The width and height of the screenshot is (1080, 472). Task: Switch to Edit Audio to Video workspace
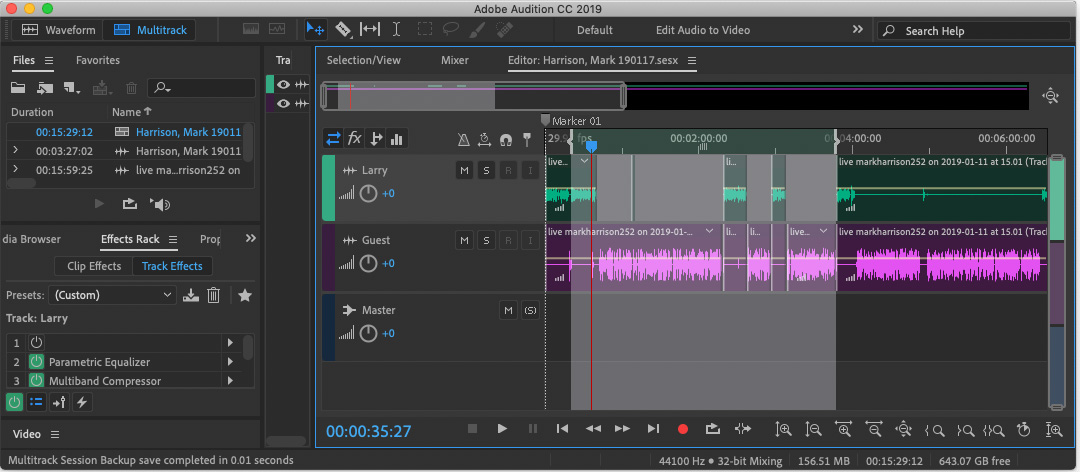(x=703, y=30)
